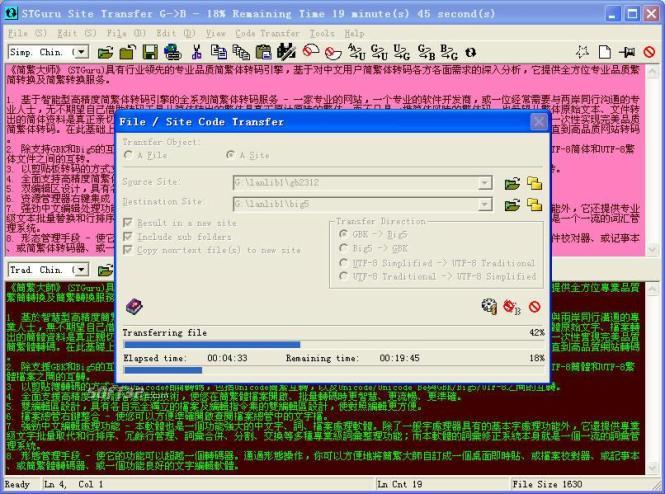The width and height of the screenshot is (665, 494).
Task: Click scroll down arrow of green text pane
Action: tap(652, 467)
